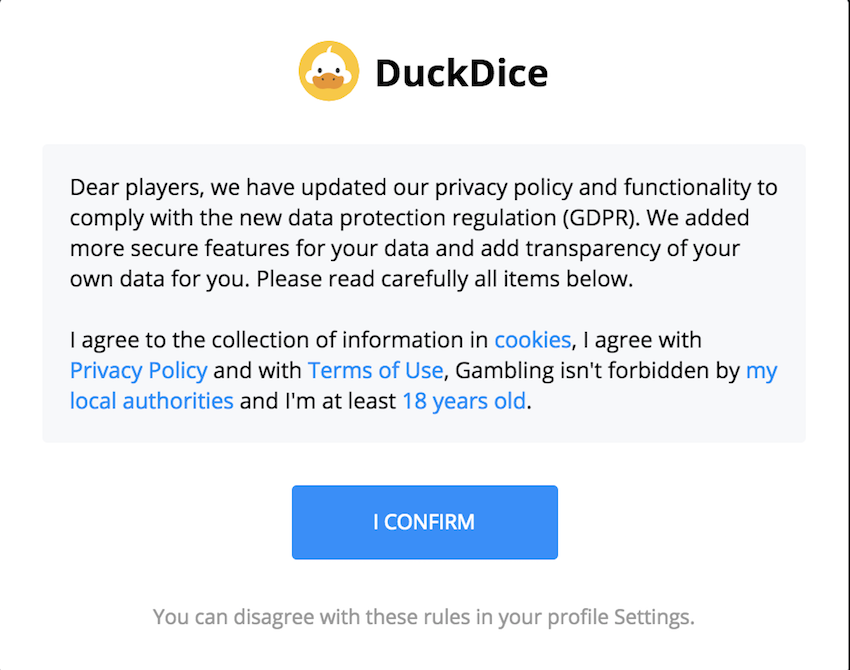850x670 pixels.
Task: Click the word Settings in footer note
Action: pos(654,617)
